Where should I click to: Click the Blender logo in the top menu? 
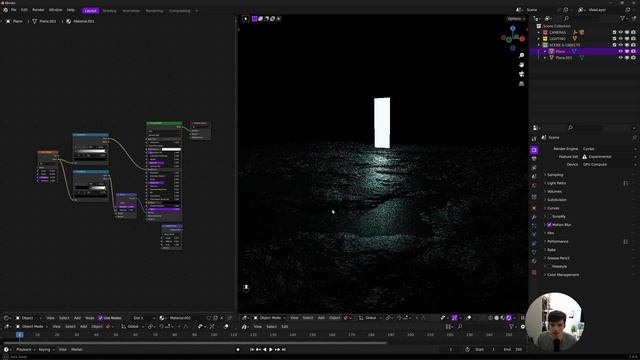pyautogui.click(x=5, y=10)
